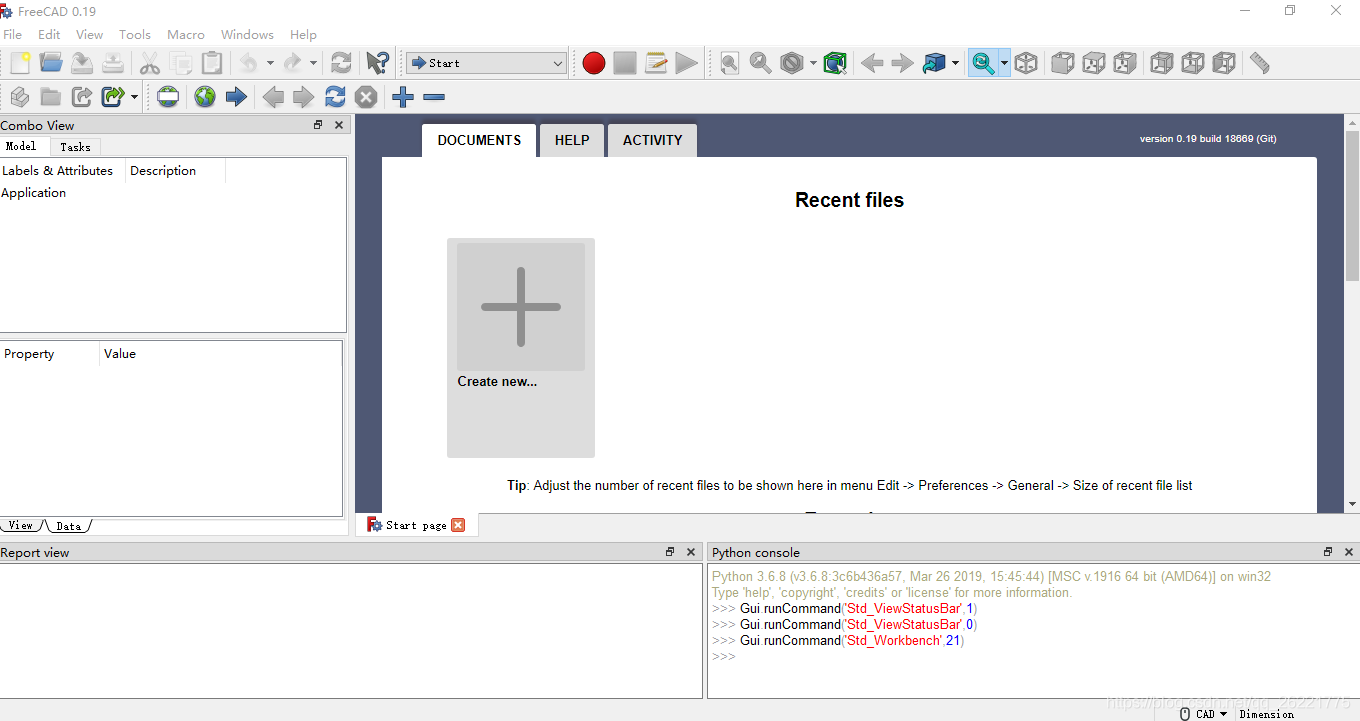Click the Fit All view icon
The width and height of the screenshot is (1360, 721).
[730, 63]
